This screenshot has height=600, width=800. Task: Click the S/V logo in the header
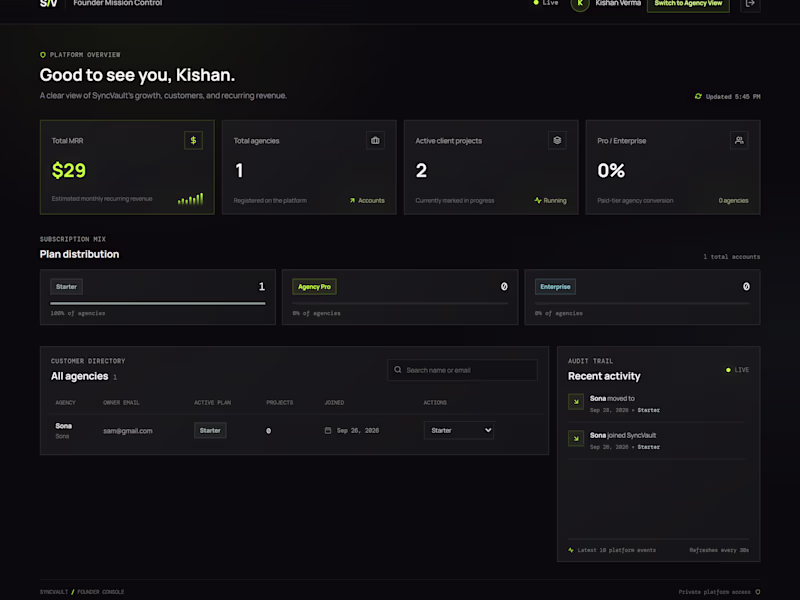click(x=48, y=4)
